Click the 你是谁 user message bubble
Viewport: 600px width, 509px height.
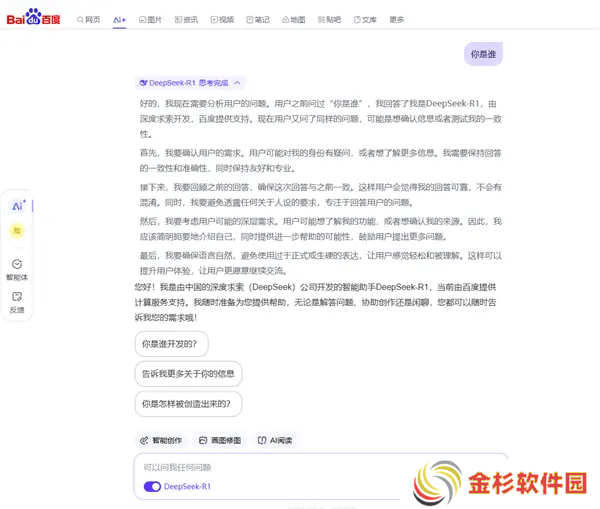coord(483,54)
